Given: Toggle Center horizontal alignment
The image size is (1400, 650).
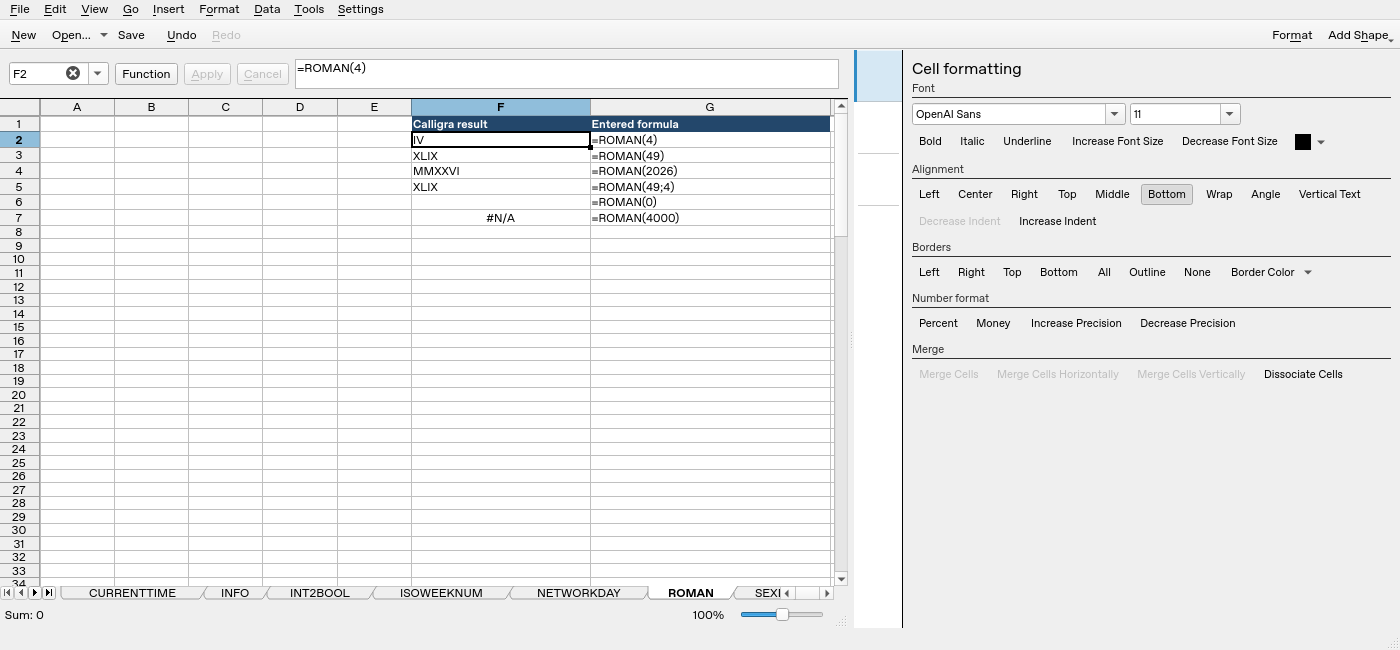Looking at the screenshot, I should point(975,194).
